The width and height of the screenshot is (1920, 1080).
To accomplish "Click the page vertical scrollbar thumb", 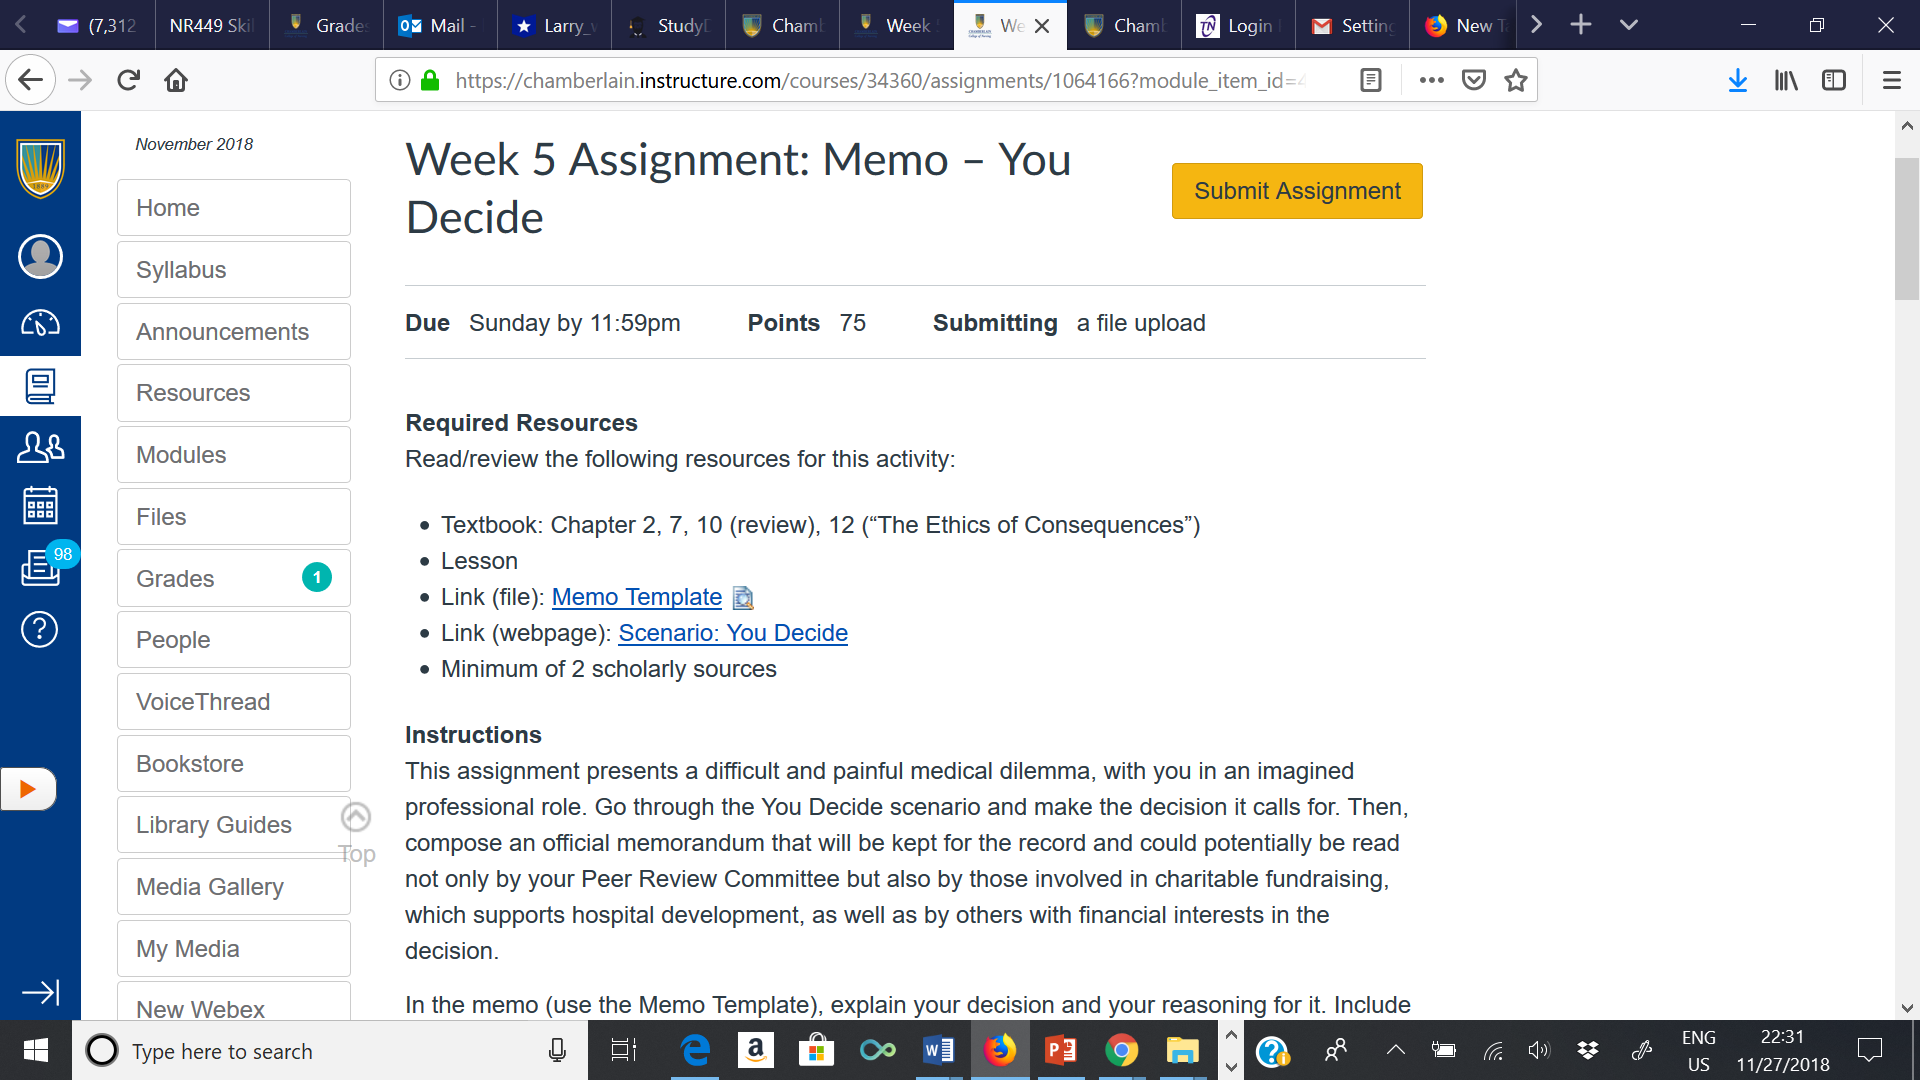I will point(1906,230).
